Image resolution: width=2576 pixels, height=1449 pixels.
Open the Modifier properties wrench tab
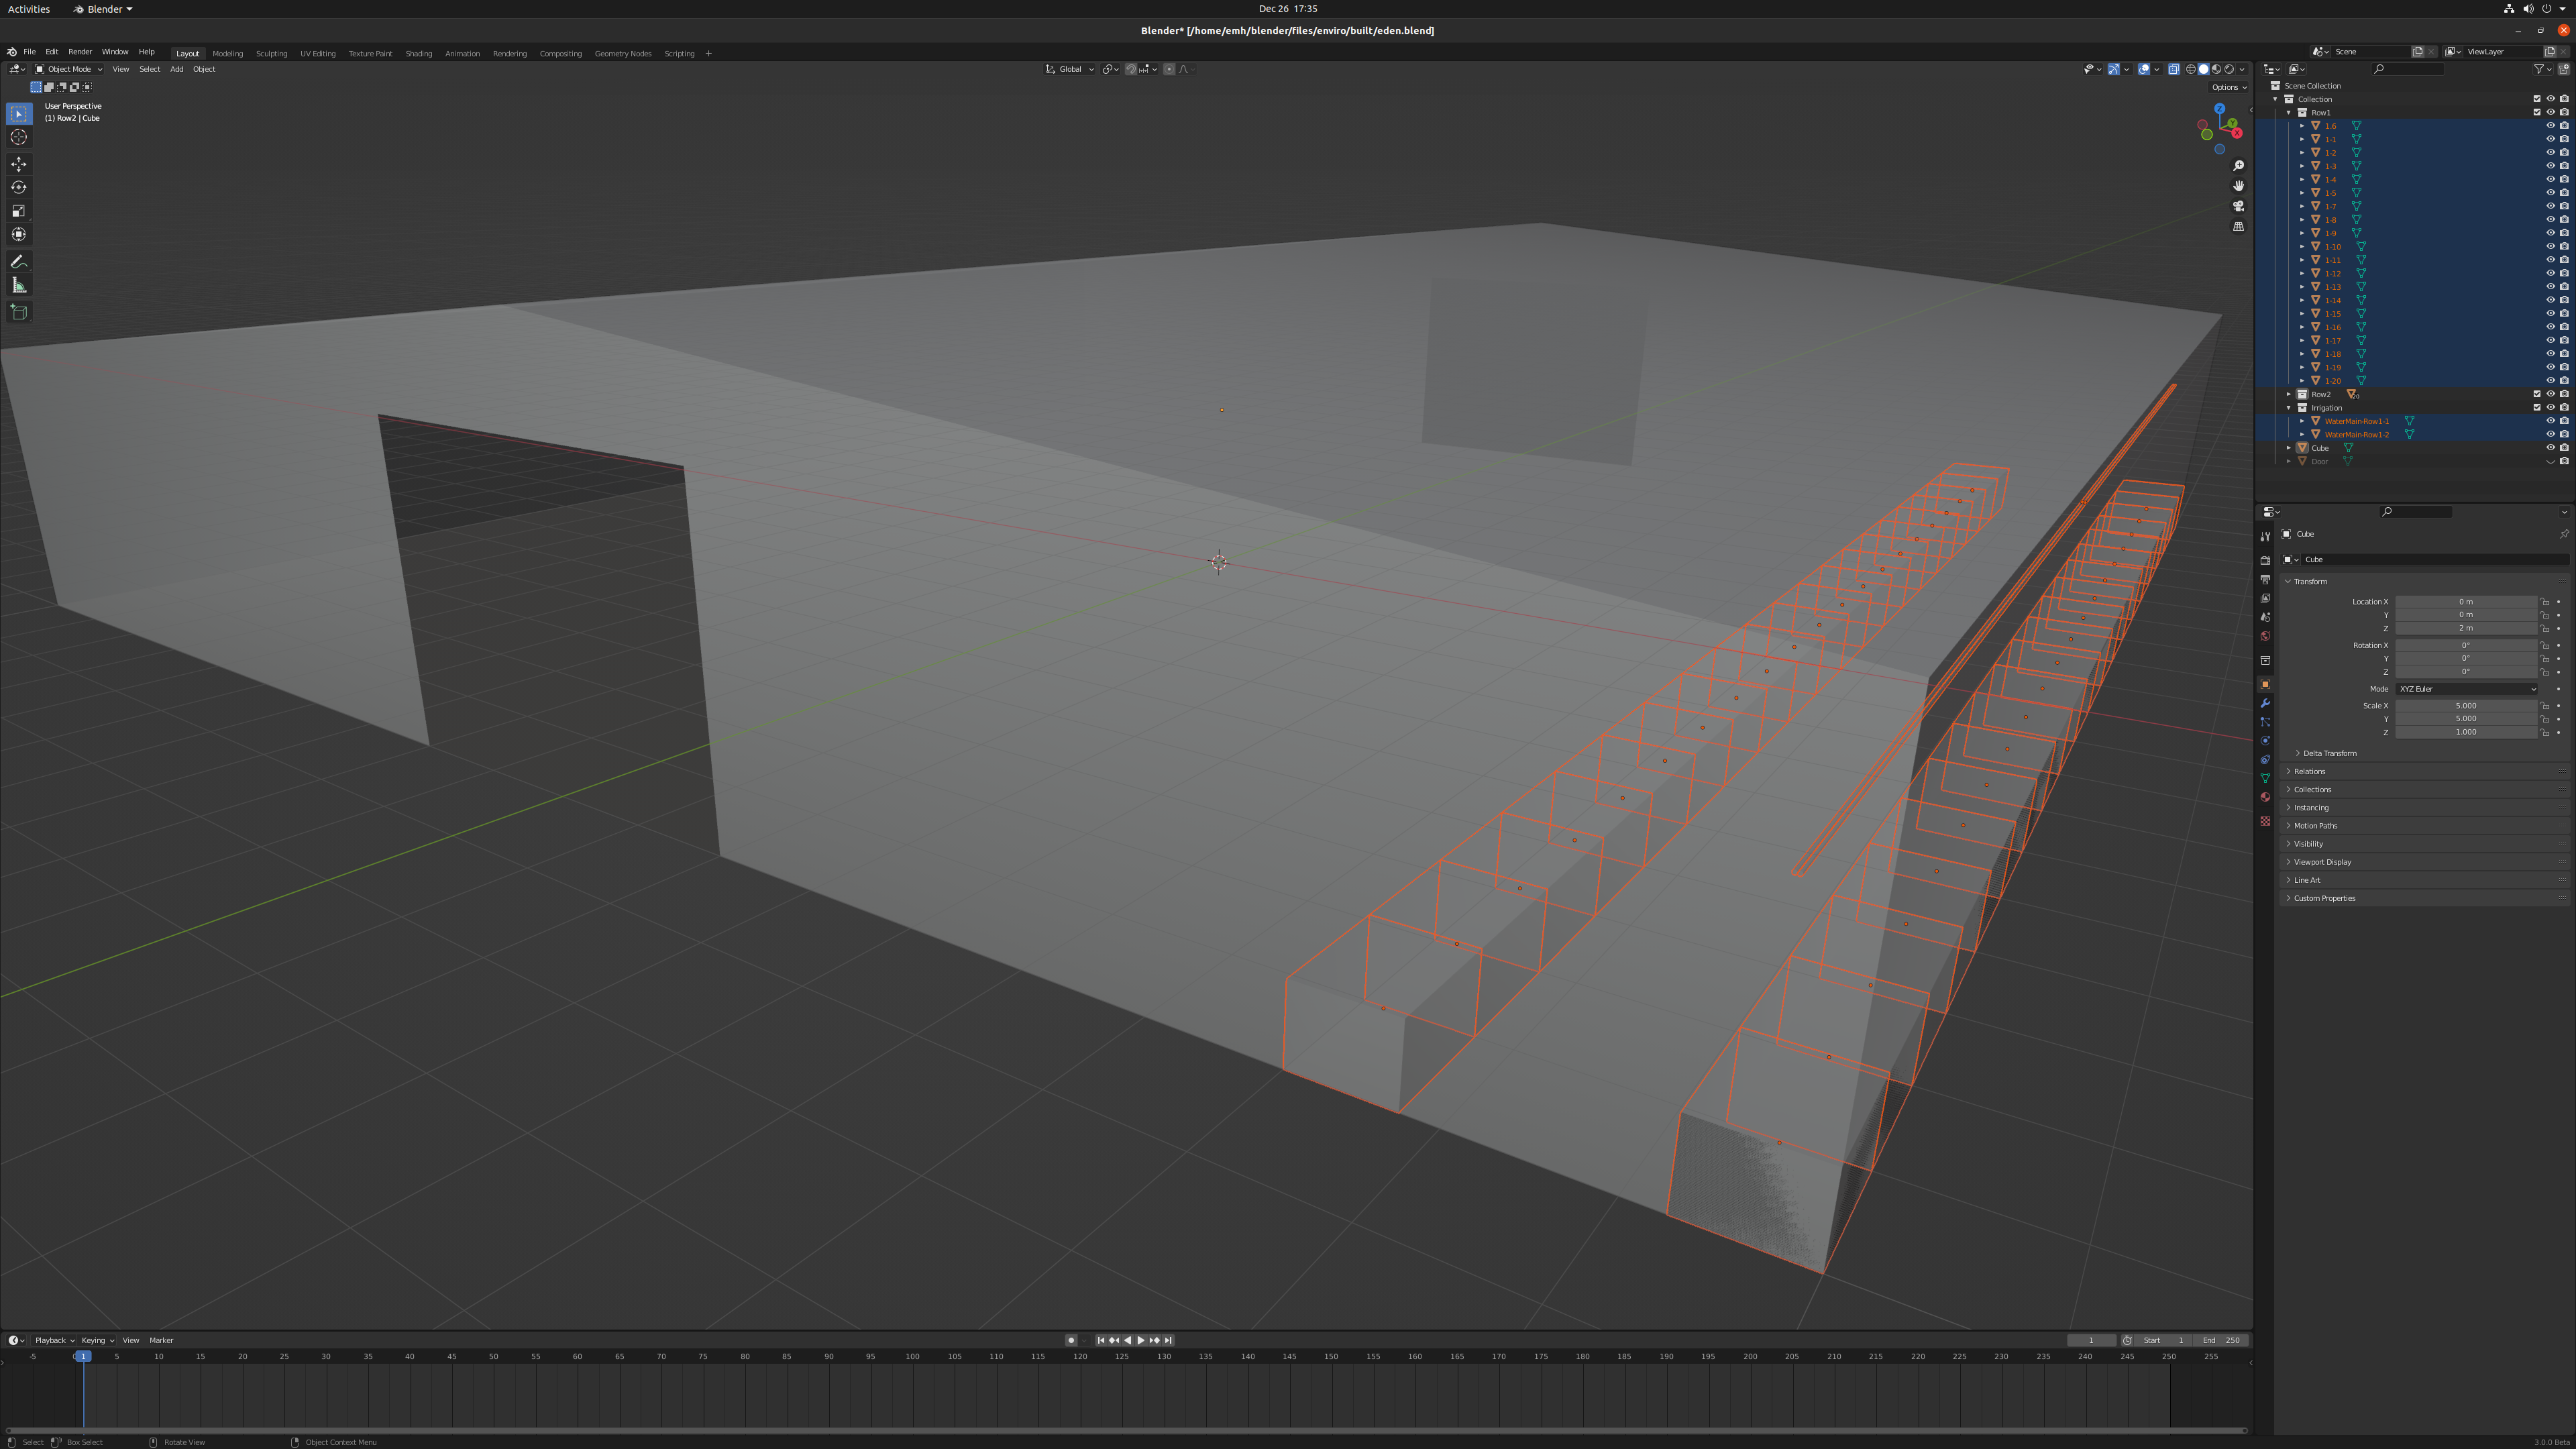pos(2265,703)
